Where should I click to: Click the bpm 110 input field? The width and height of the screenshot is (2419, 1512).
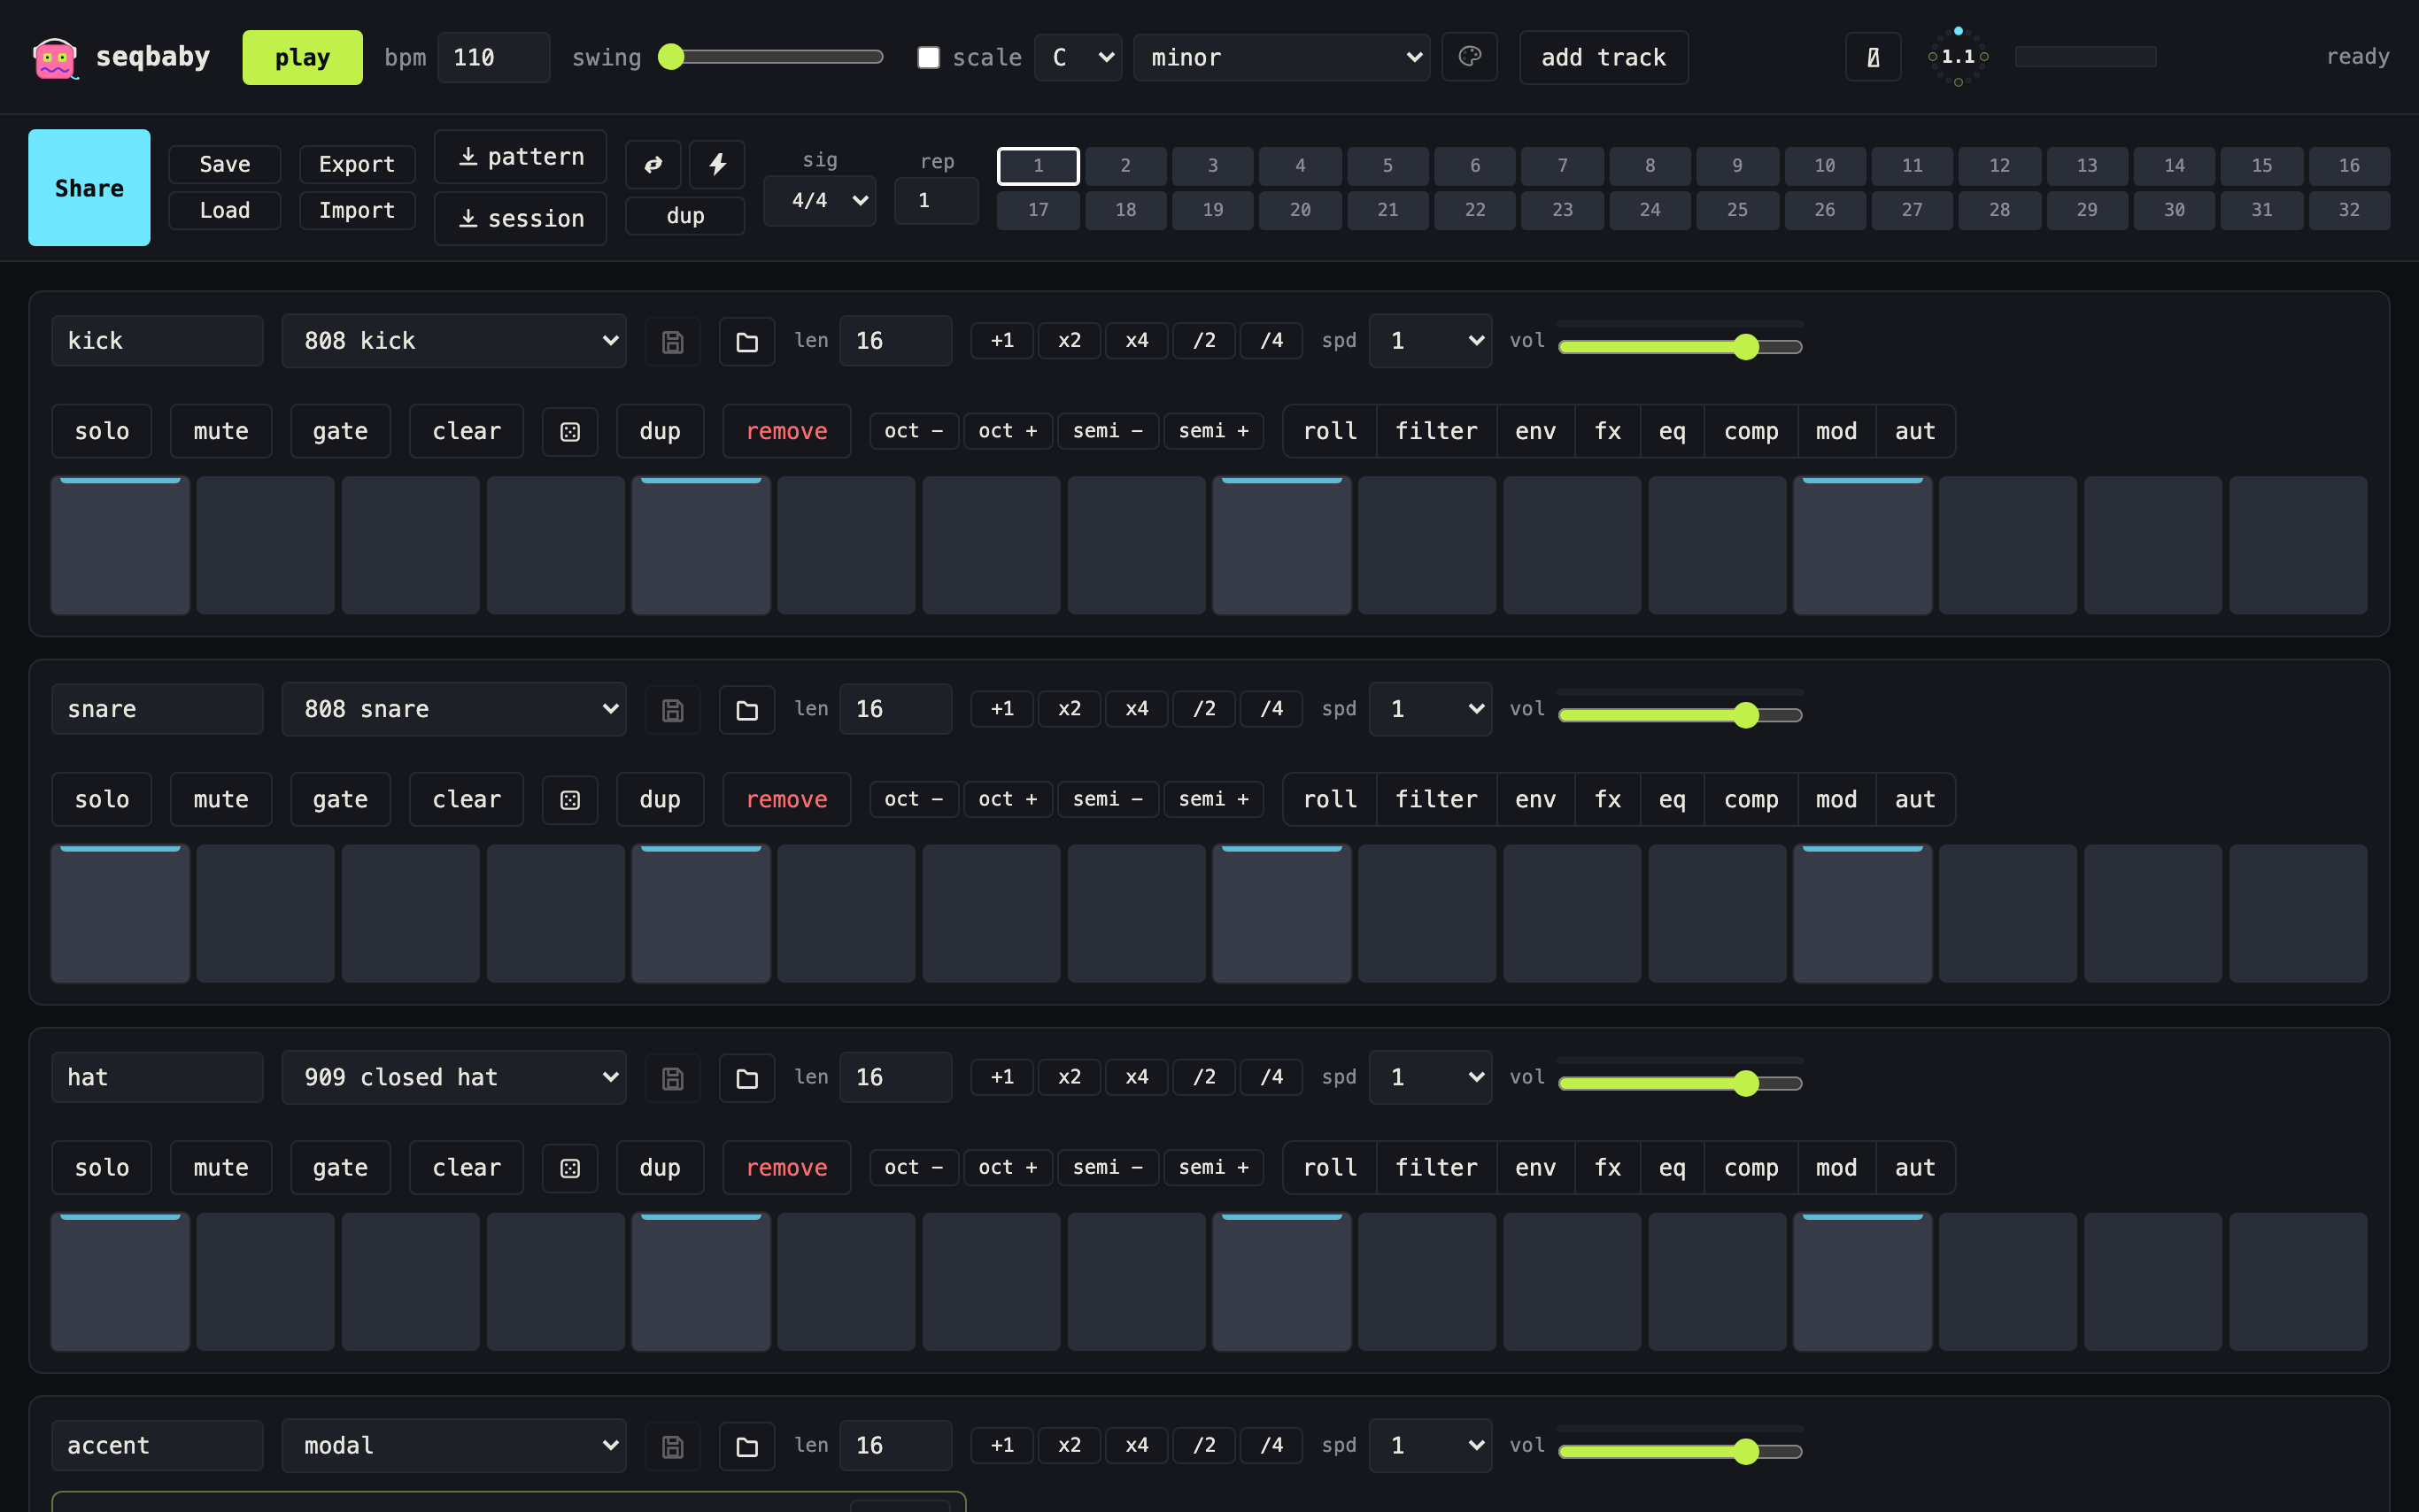click(493, 57)
